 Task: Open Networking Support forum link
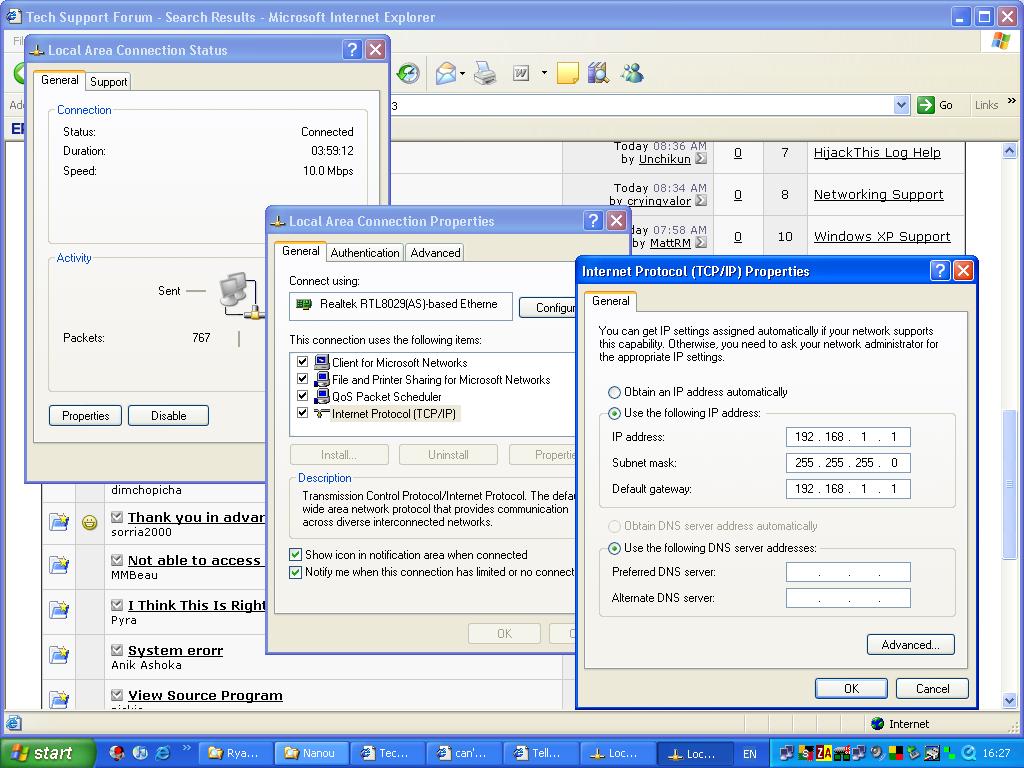878,194
